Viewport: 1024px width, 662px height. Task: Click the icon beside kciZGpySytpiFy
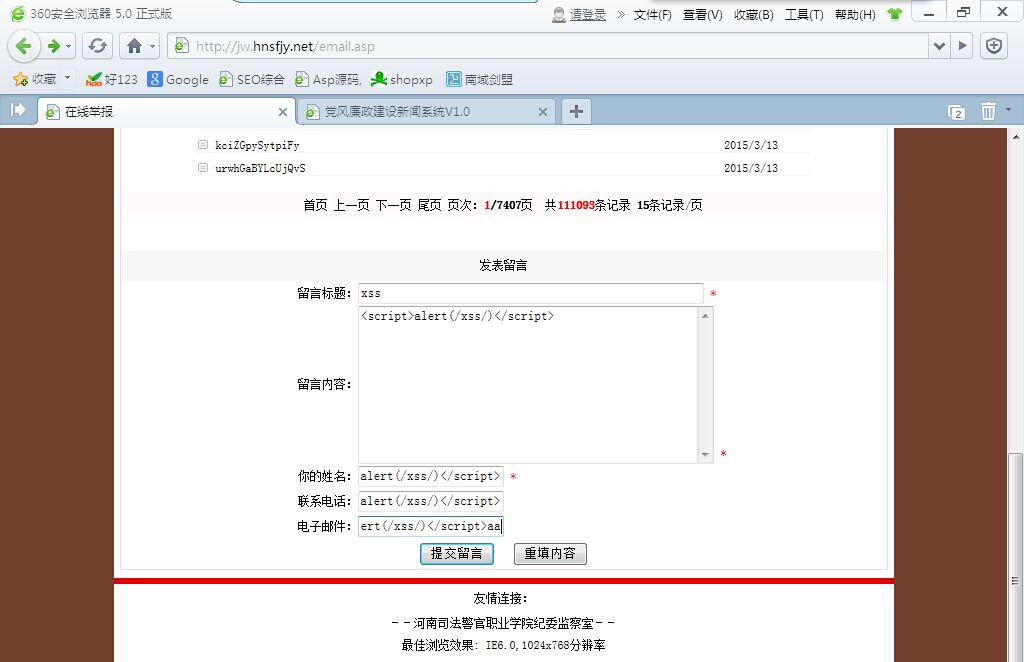pos(203,144)
